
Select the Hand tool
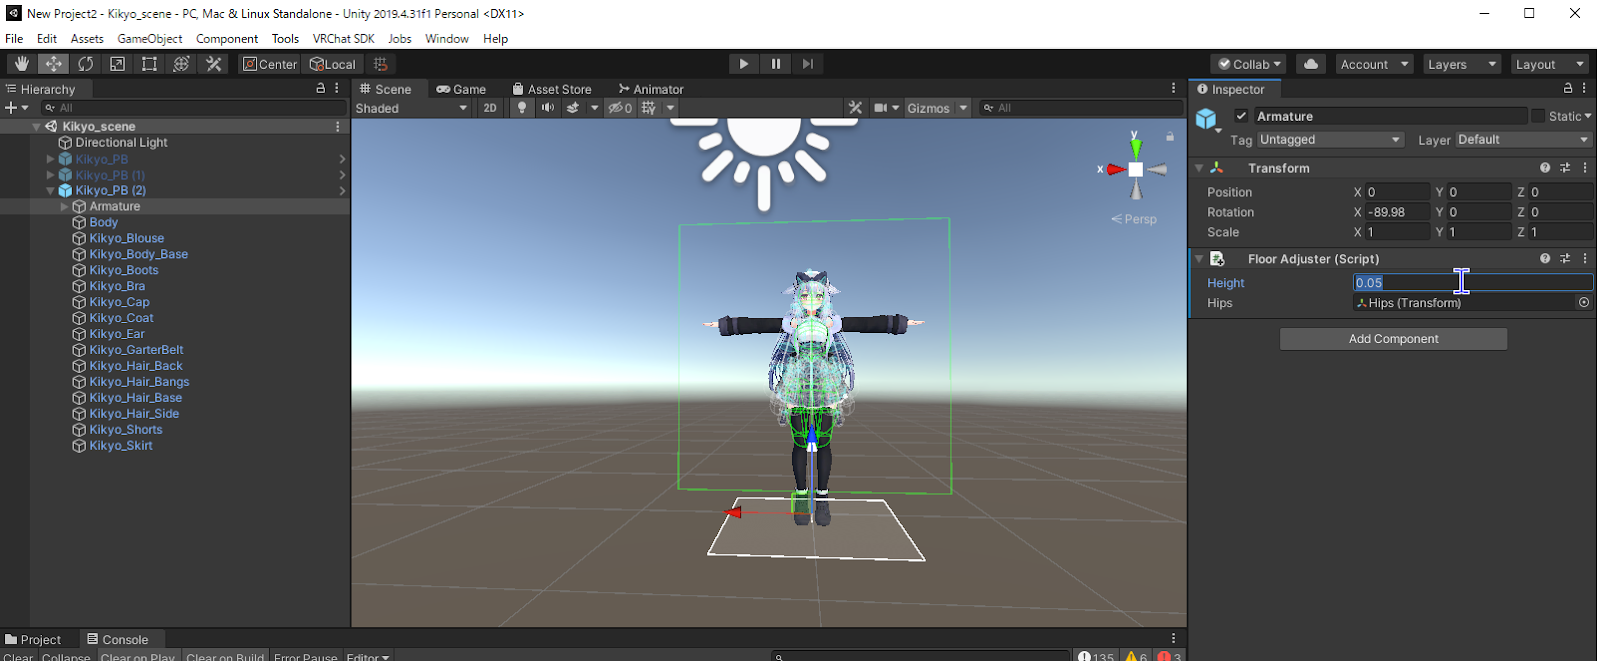(21, 64)
